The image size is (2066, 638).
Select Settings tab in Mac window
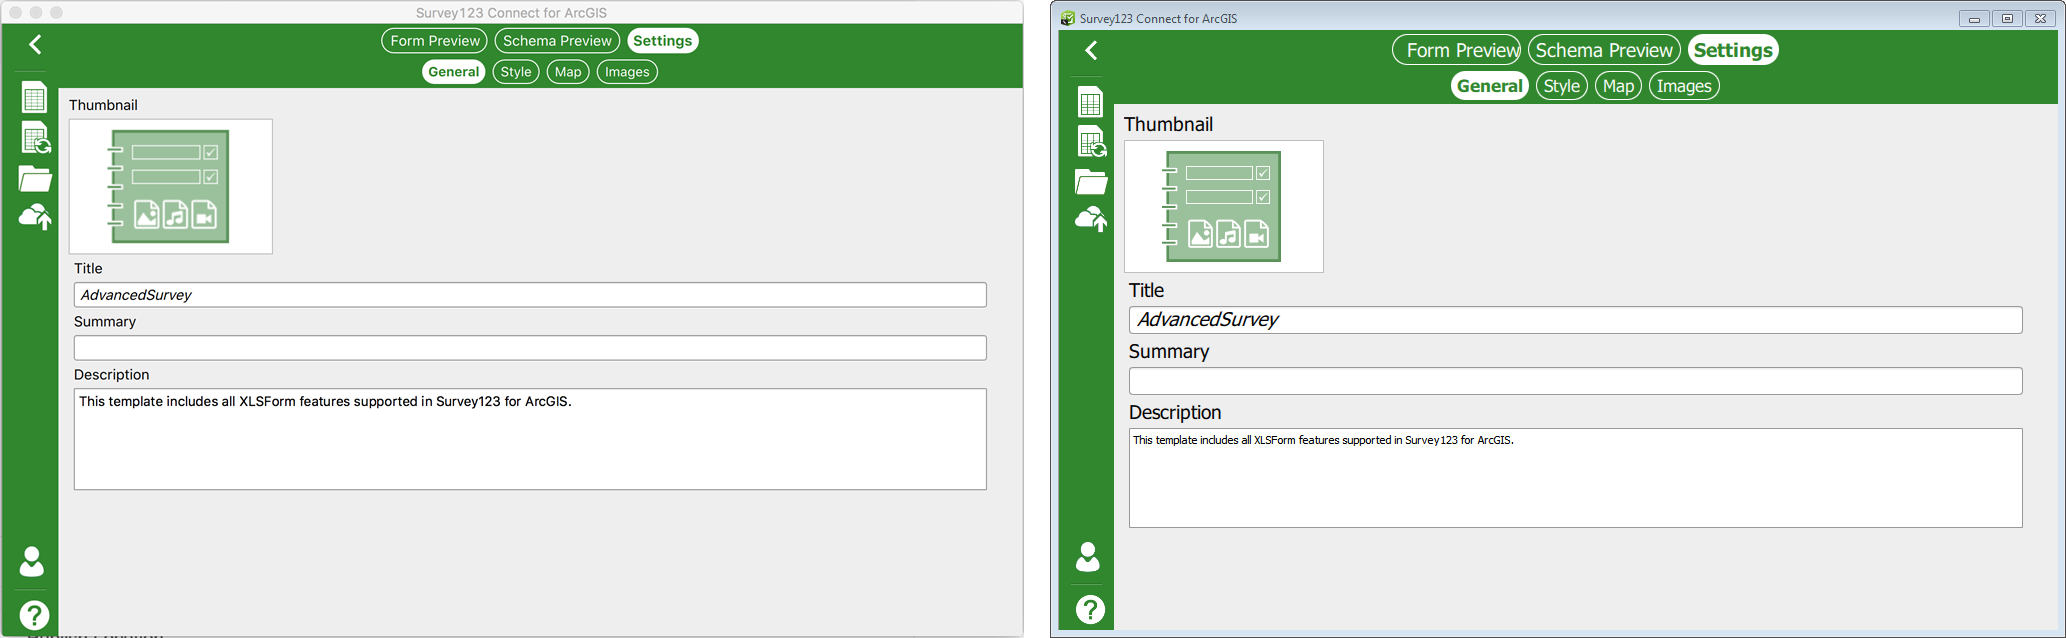click(663, 41)
